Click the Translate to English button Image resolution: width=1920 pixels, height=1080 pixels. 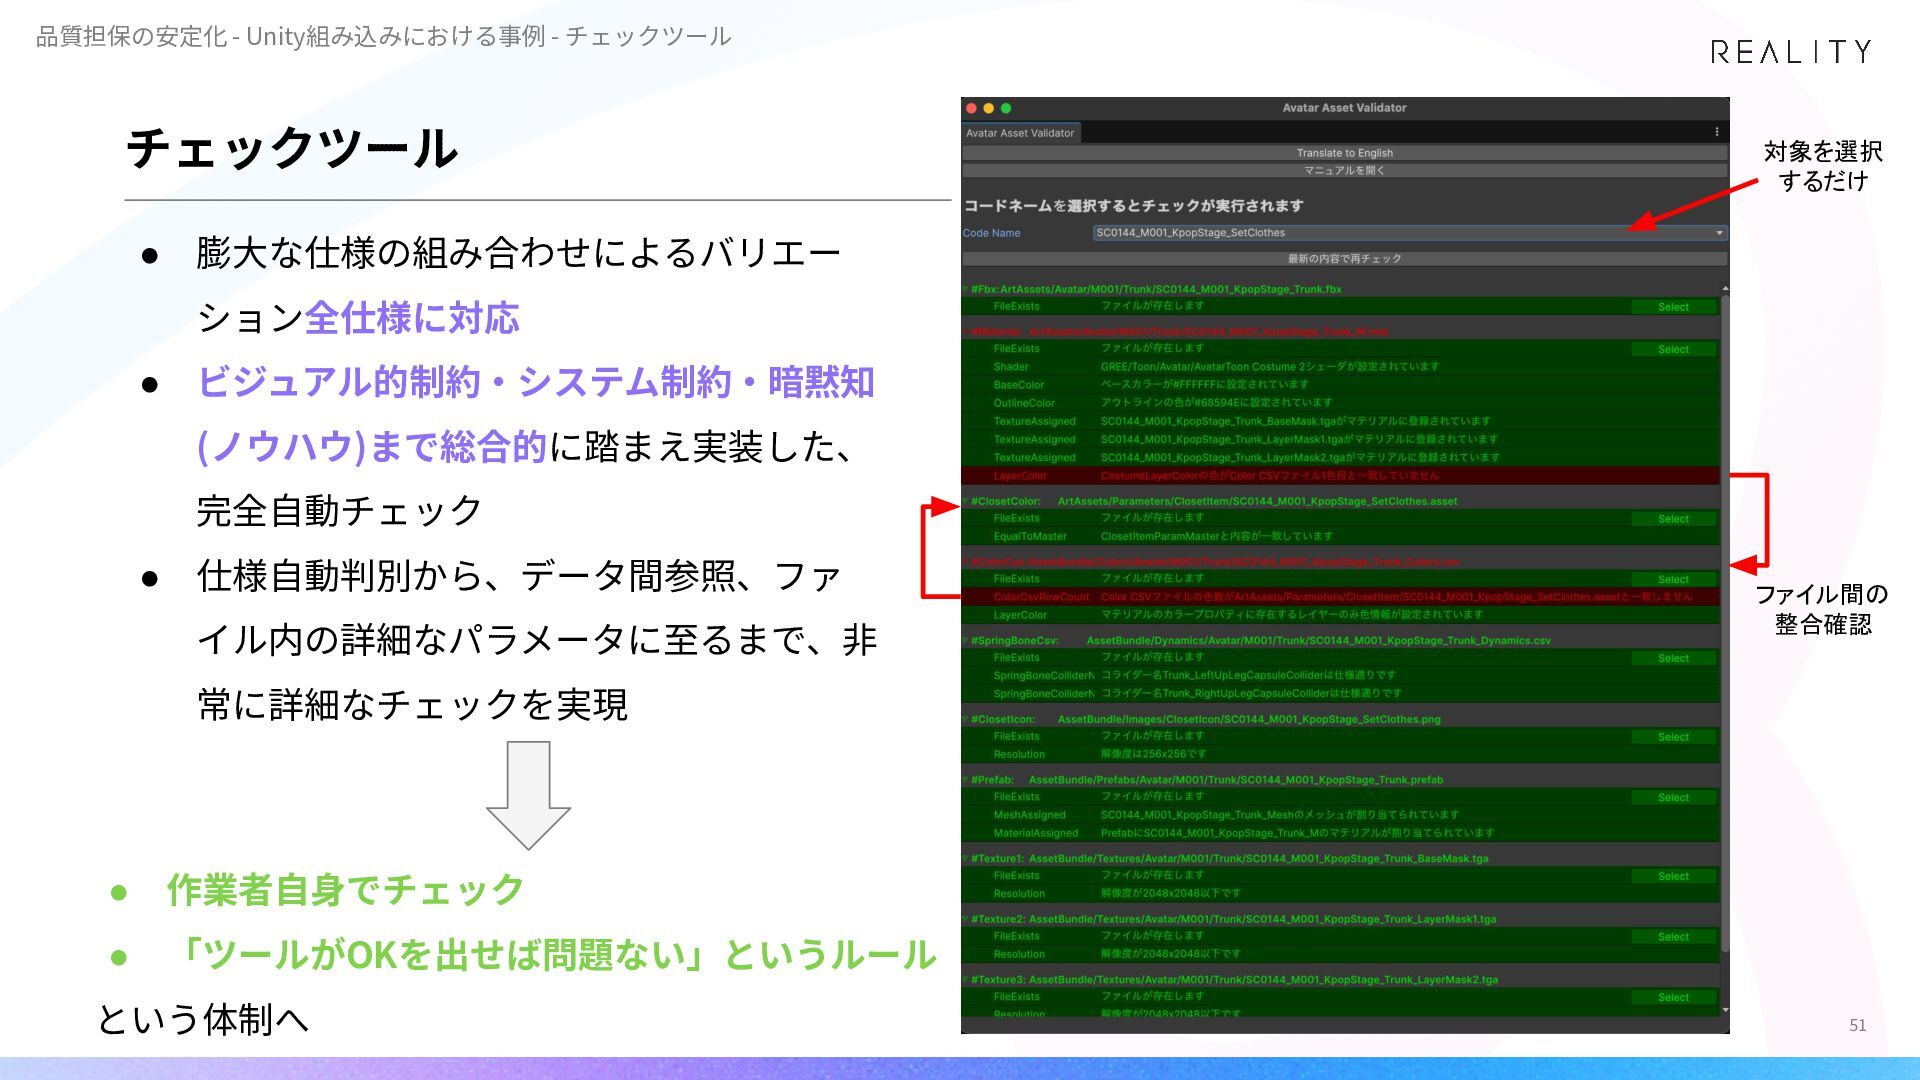(x=1345, y=153)
